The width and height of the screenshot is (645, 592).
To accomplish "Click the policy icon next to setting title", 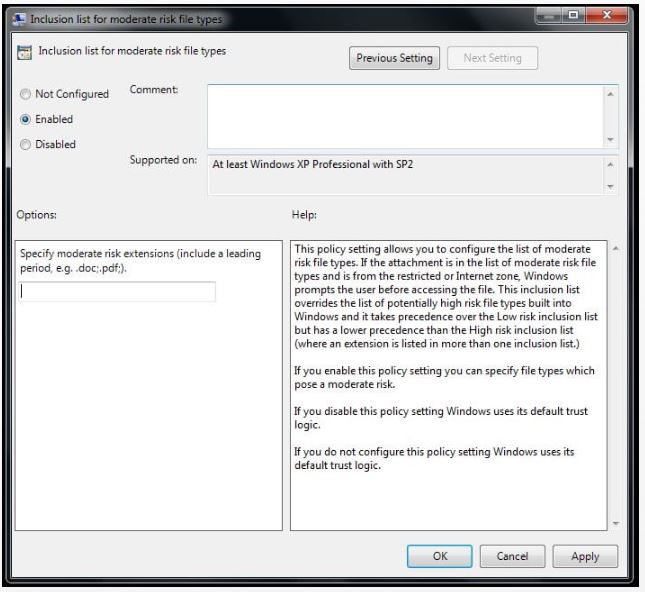I will point(24,53).
